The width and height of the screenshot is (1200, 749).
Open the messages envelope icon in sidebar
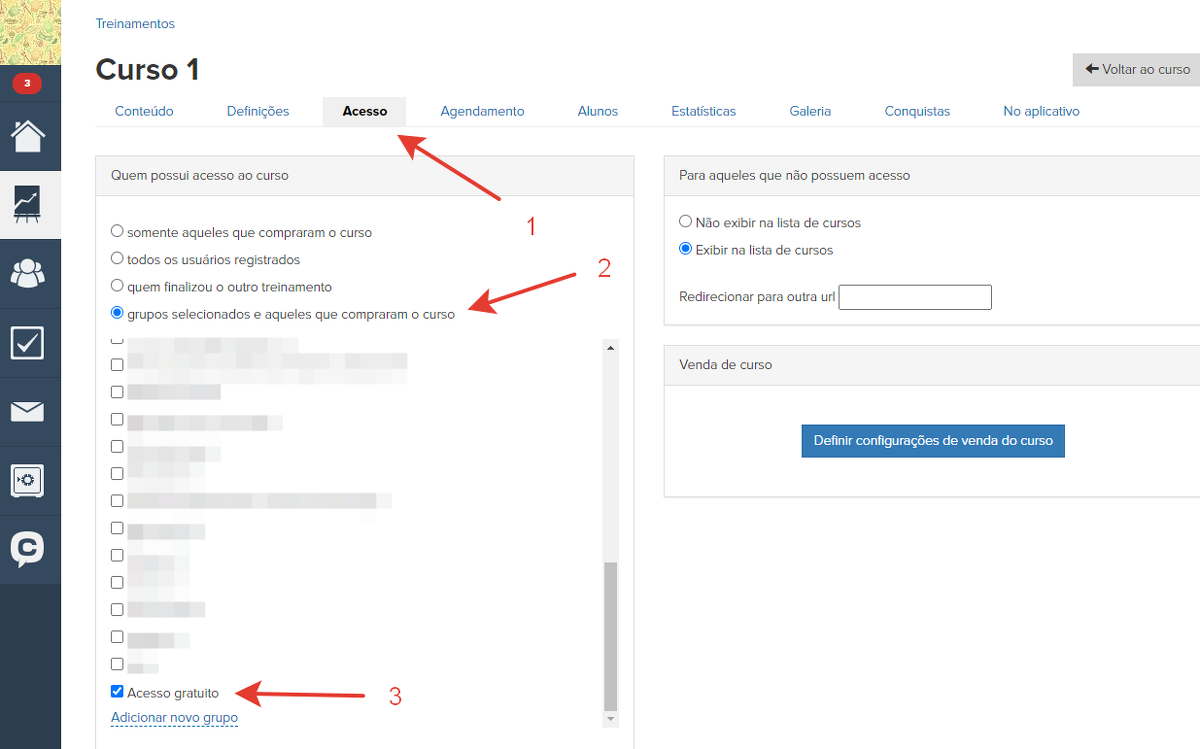[x=28, y=411]
